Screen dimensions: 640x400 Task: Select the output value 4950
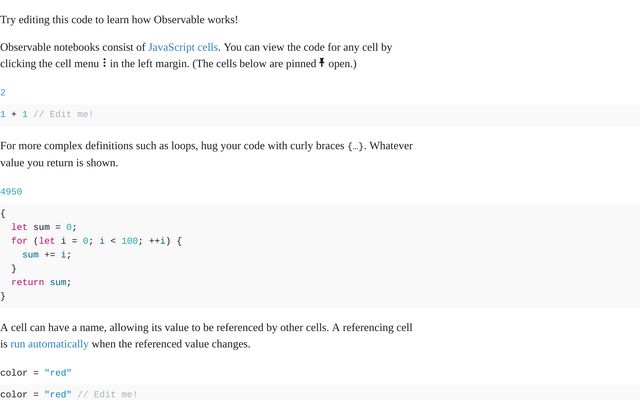11,192
